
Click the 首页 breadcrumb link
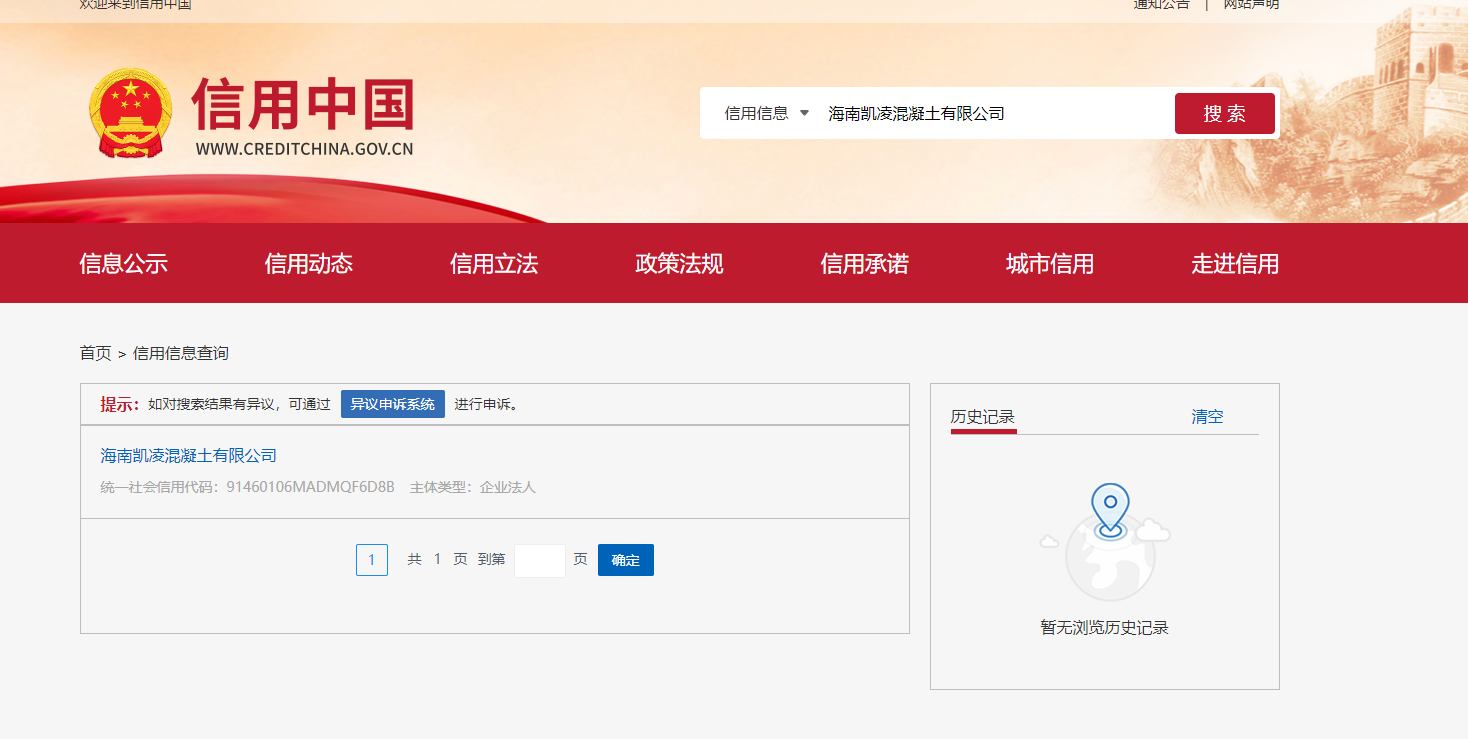(96, 353)
